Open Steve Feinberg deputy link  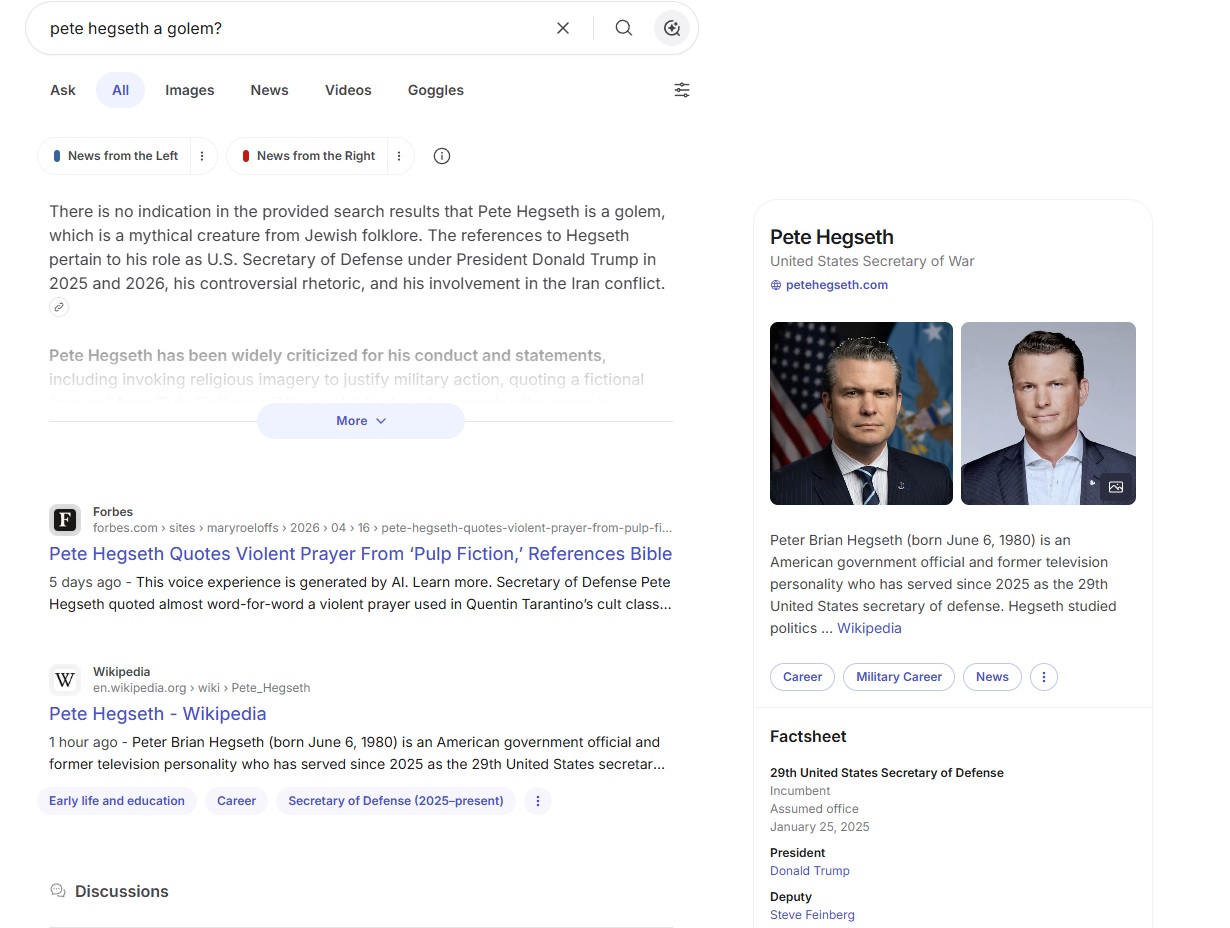point(812,915)
